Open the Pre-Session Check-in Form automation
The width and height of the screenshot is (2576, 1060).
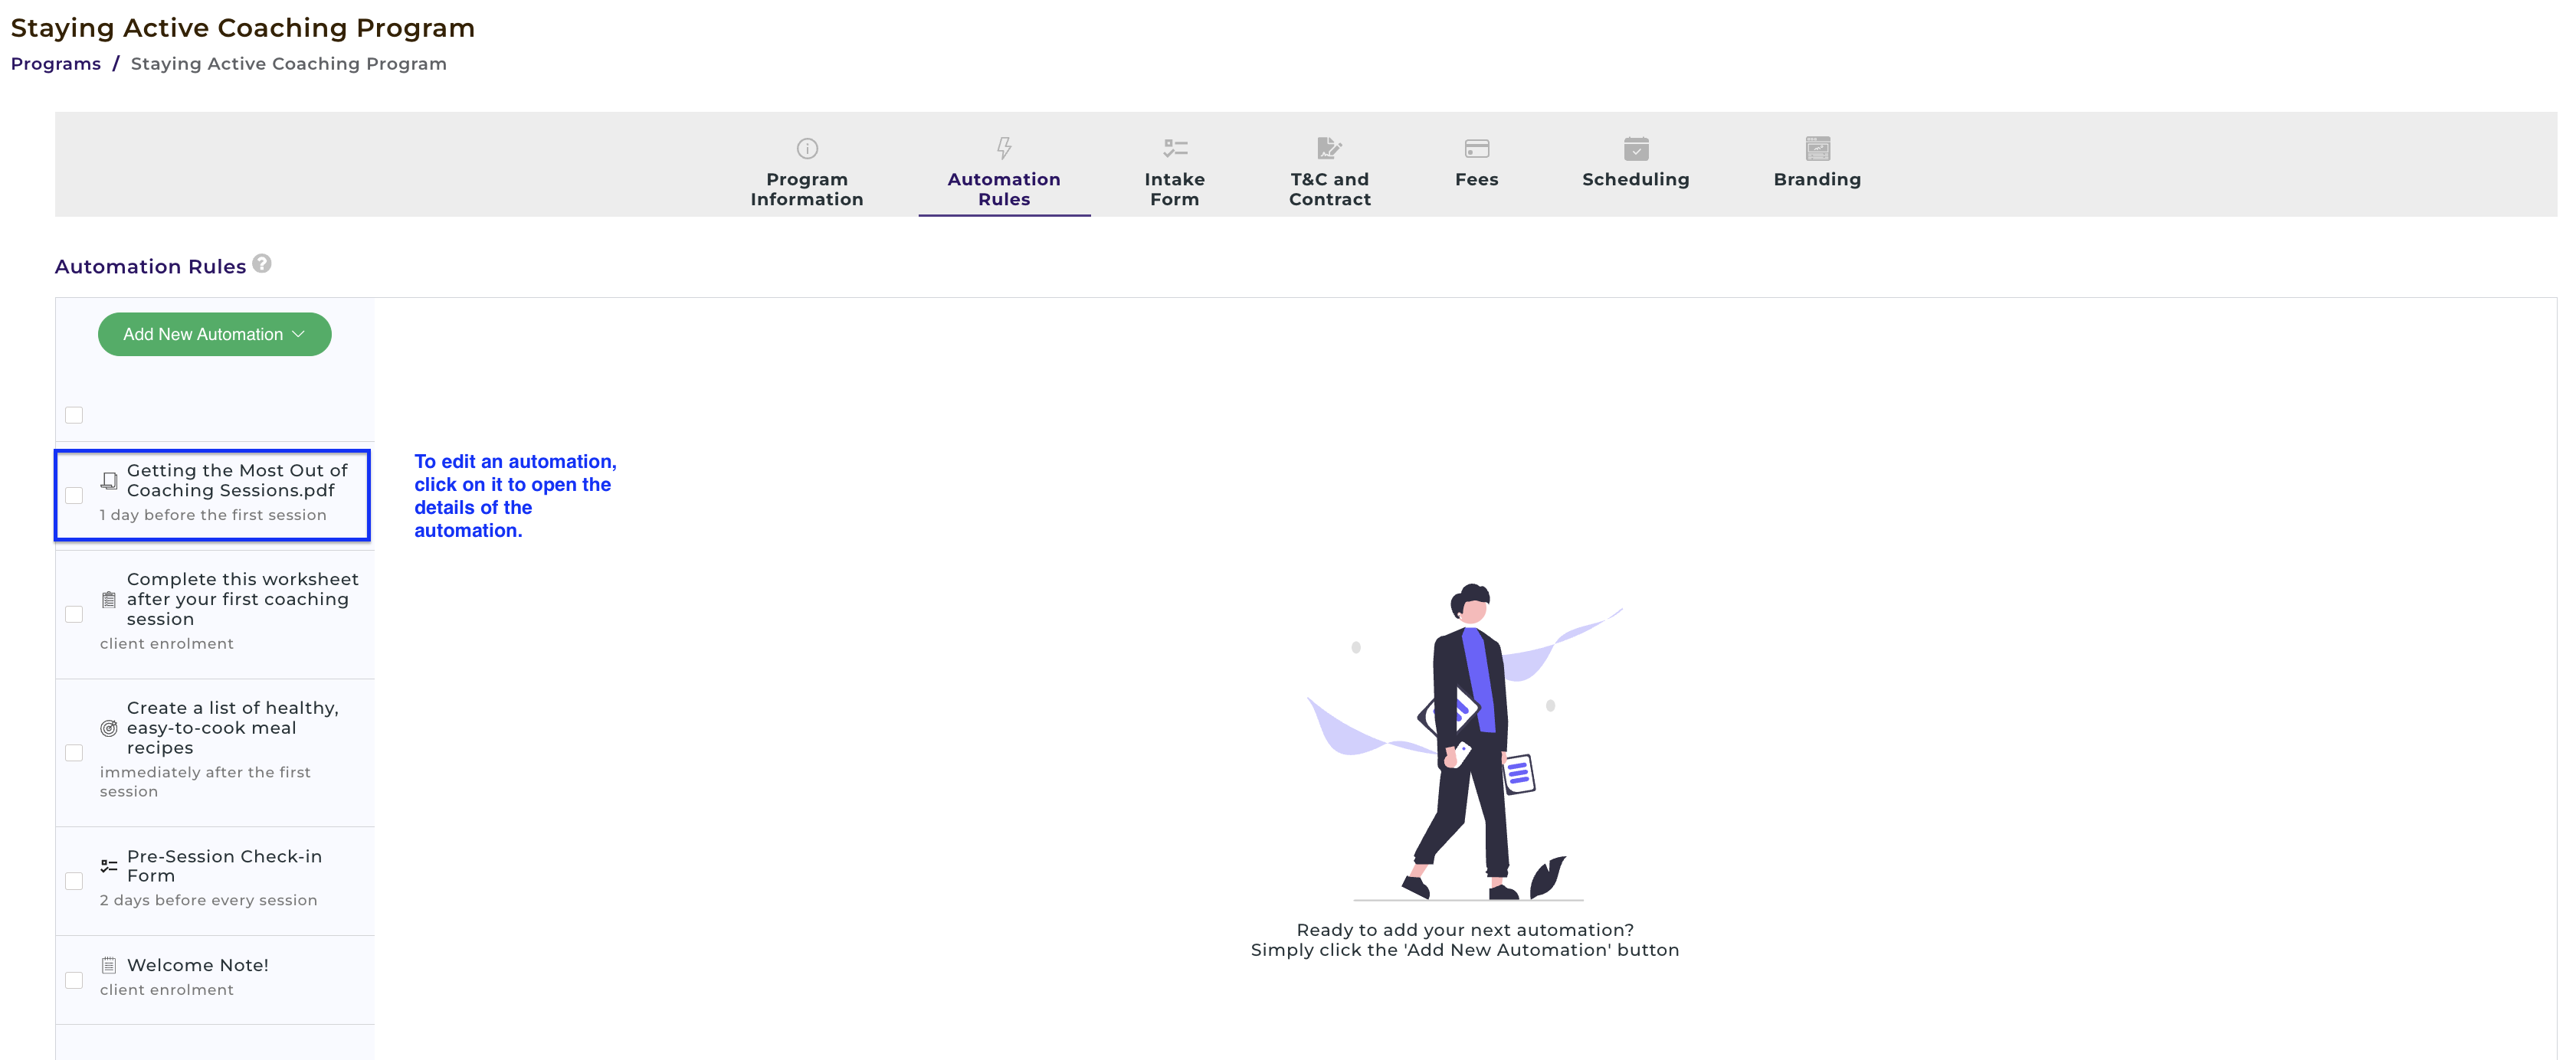(x=215, y=881)
